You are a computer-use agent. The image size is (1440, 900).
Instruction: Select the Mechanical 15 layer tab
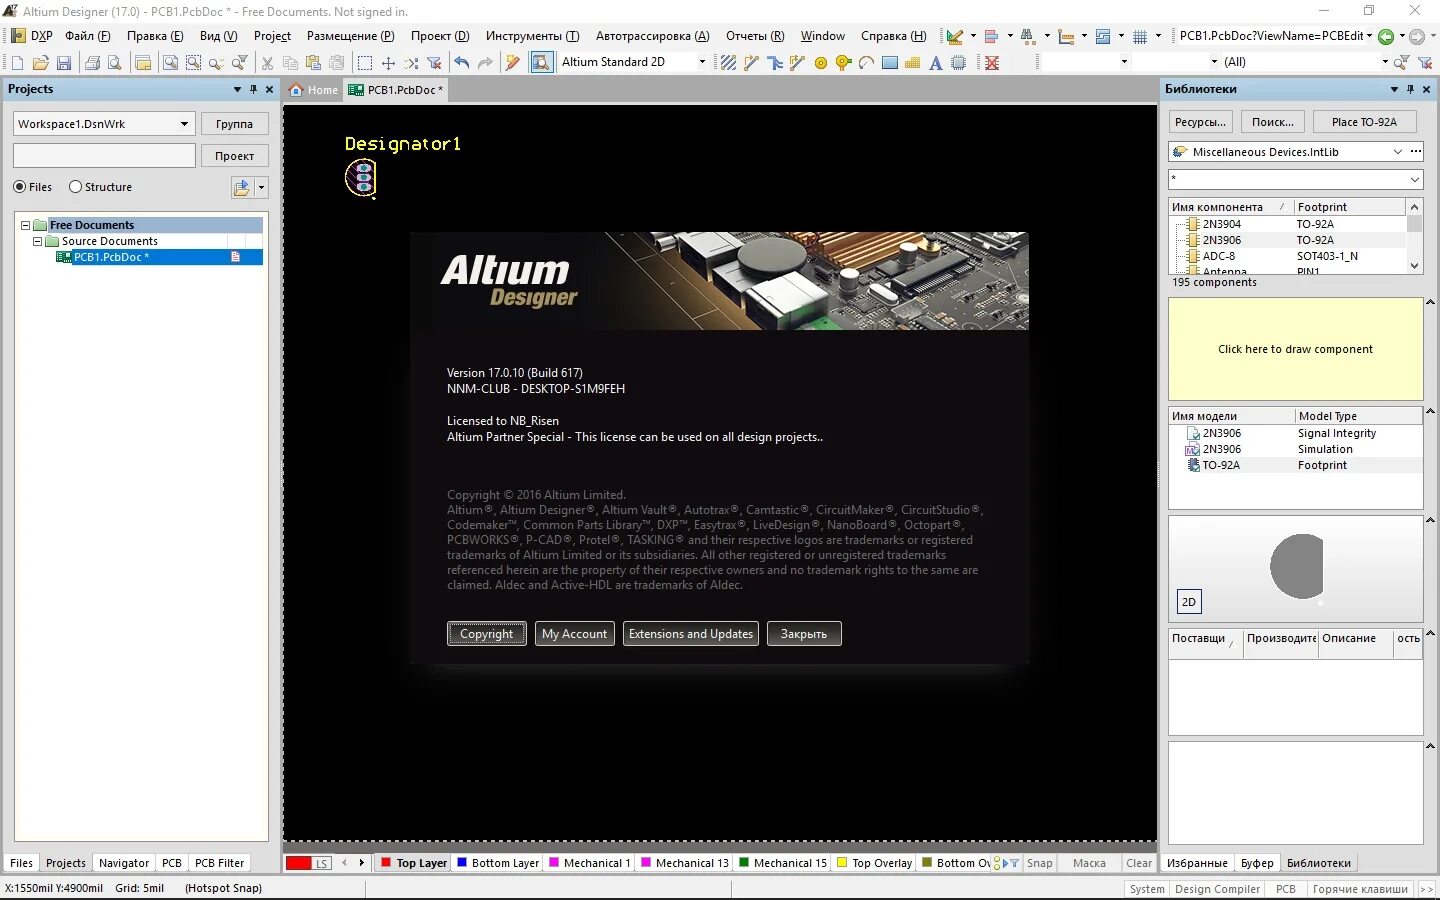(x=783, y=863)
